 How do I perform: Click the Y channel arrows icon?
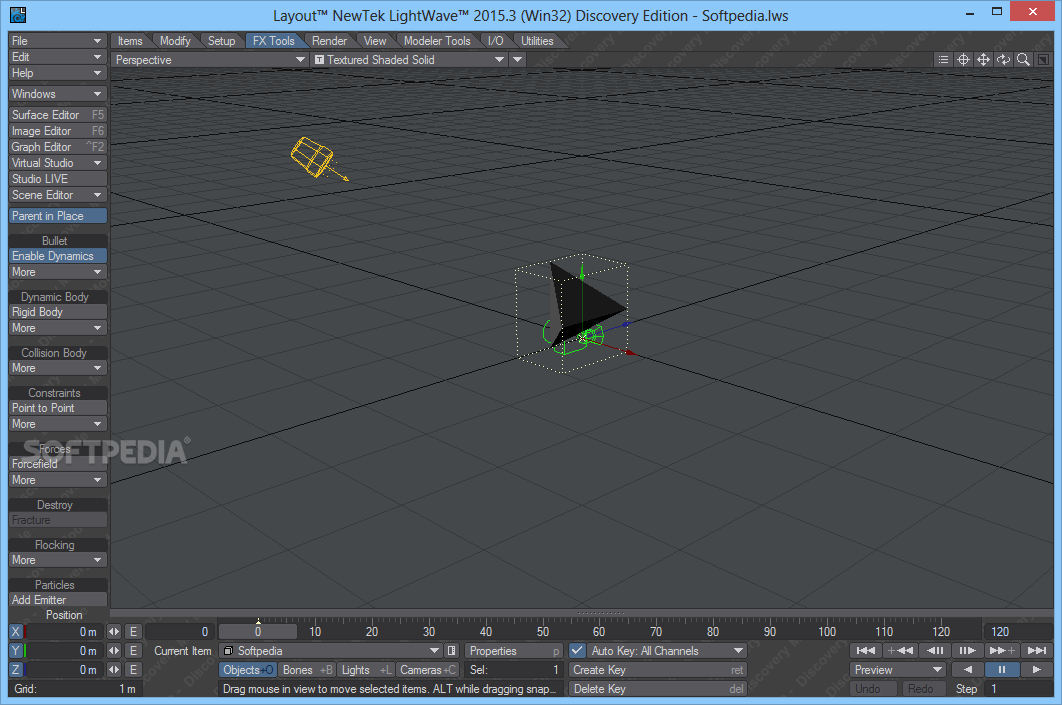click(114, 650)
